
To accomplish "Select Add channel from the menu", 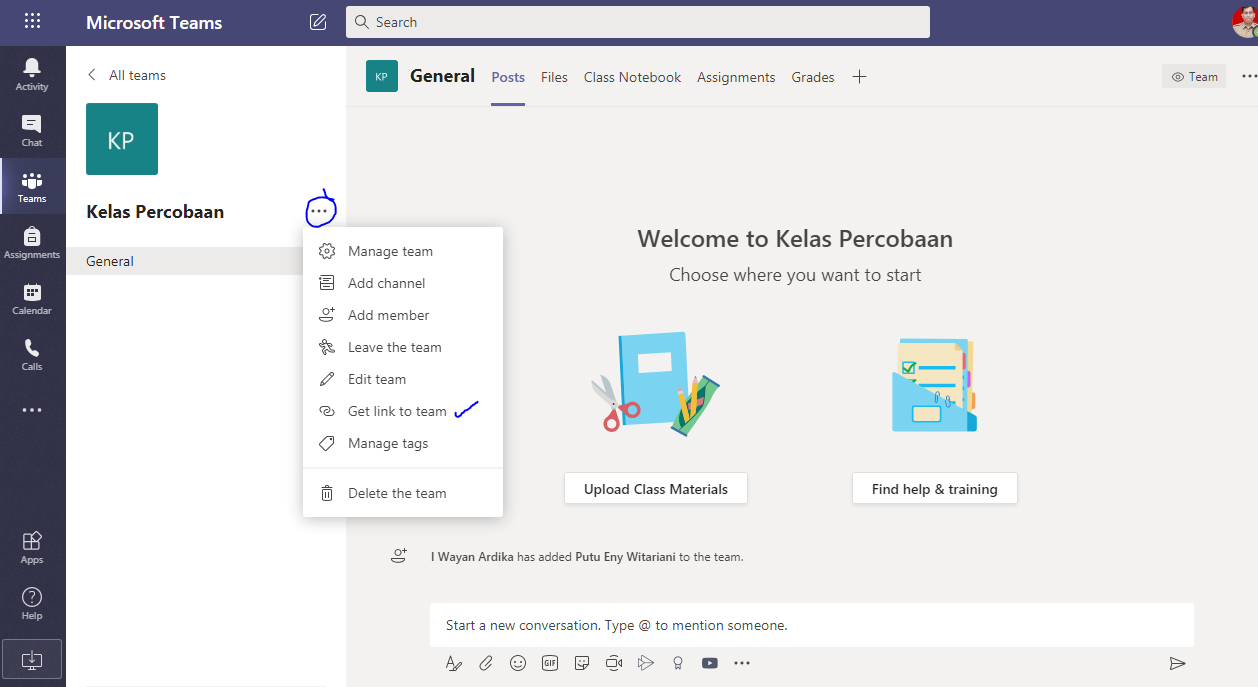I will 385,282.
